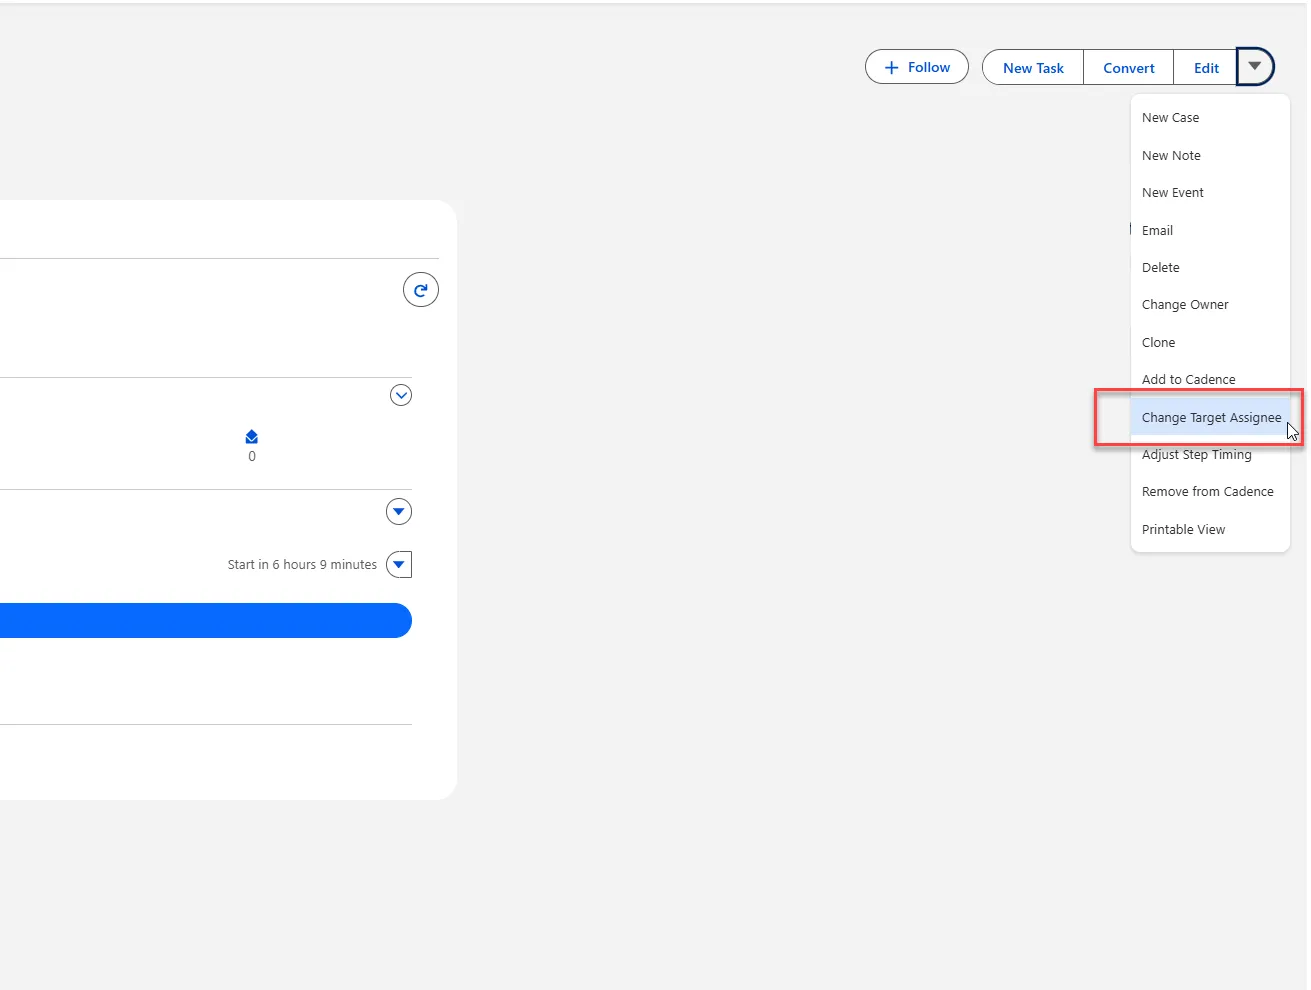Select New Case from the menu
The image size is (1311, 990).
tap(1170, 118)
